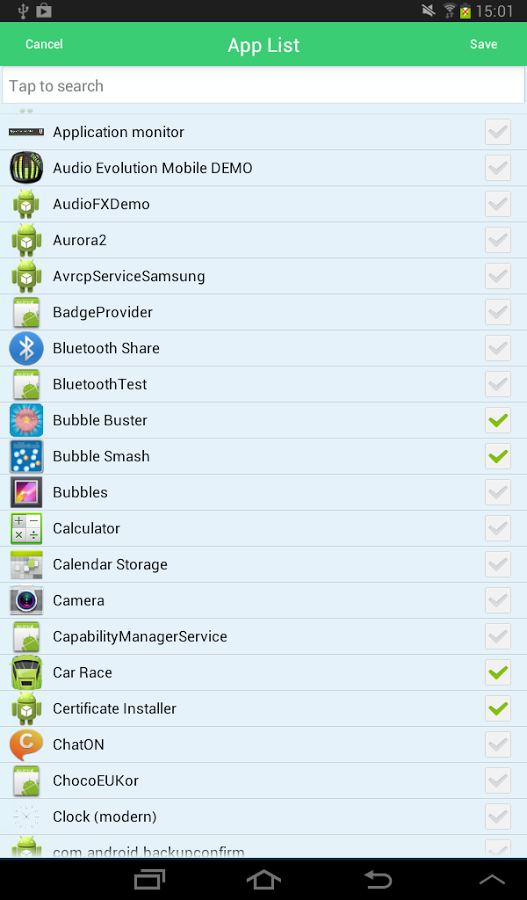This screenshot has height=900, width=527.
Task: Uncheck the Car Race checkbox
Action: pyautogui.click(x=498, y=673)
